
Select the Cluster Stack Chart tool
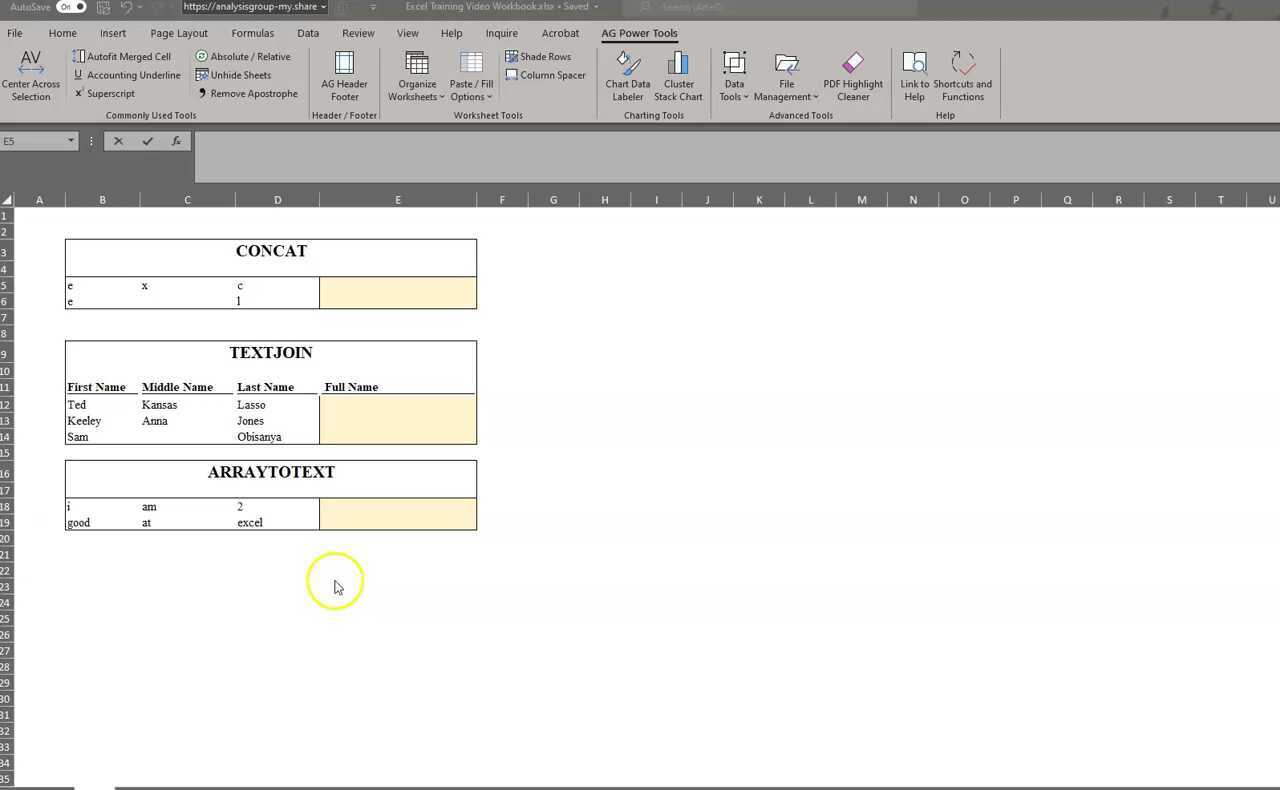click(x=678, y=64)
